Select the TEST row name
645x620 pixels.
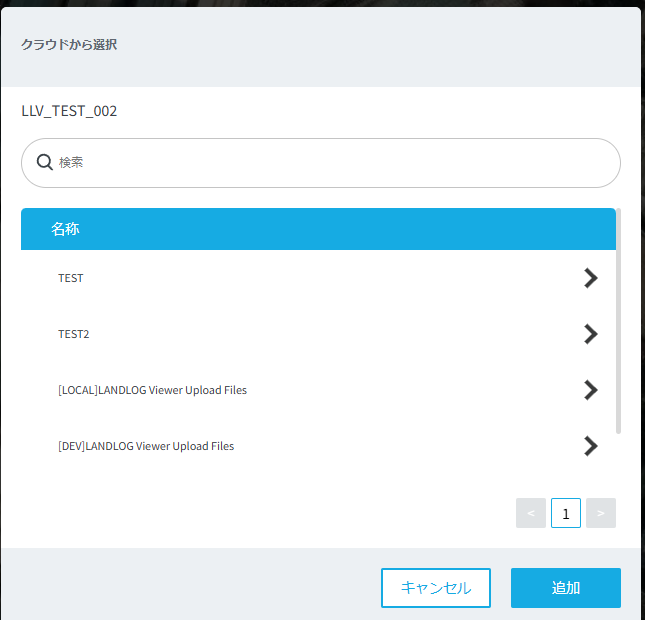click(x=71, y=278)
